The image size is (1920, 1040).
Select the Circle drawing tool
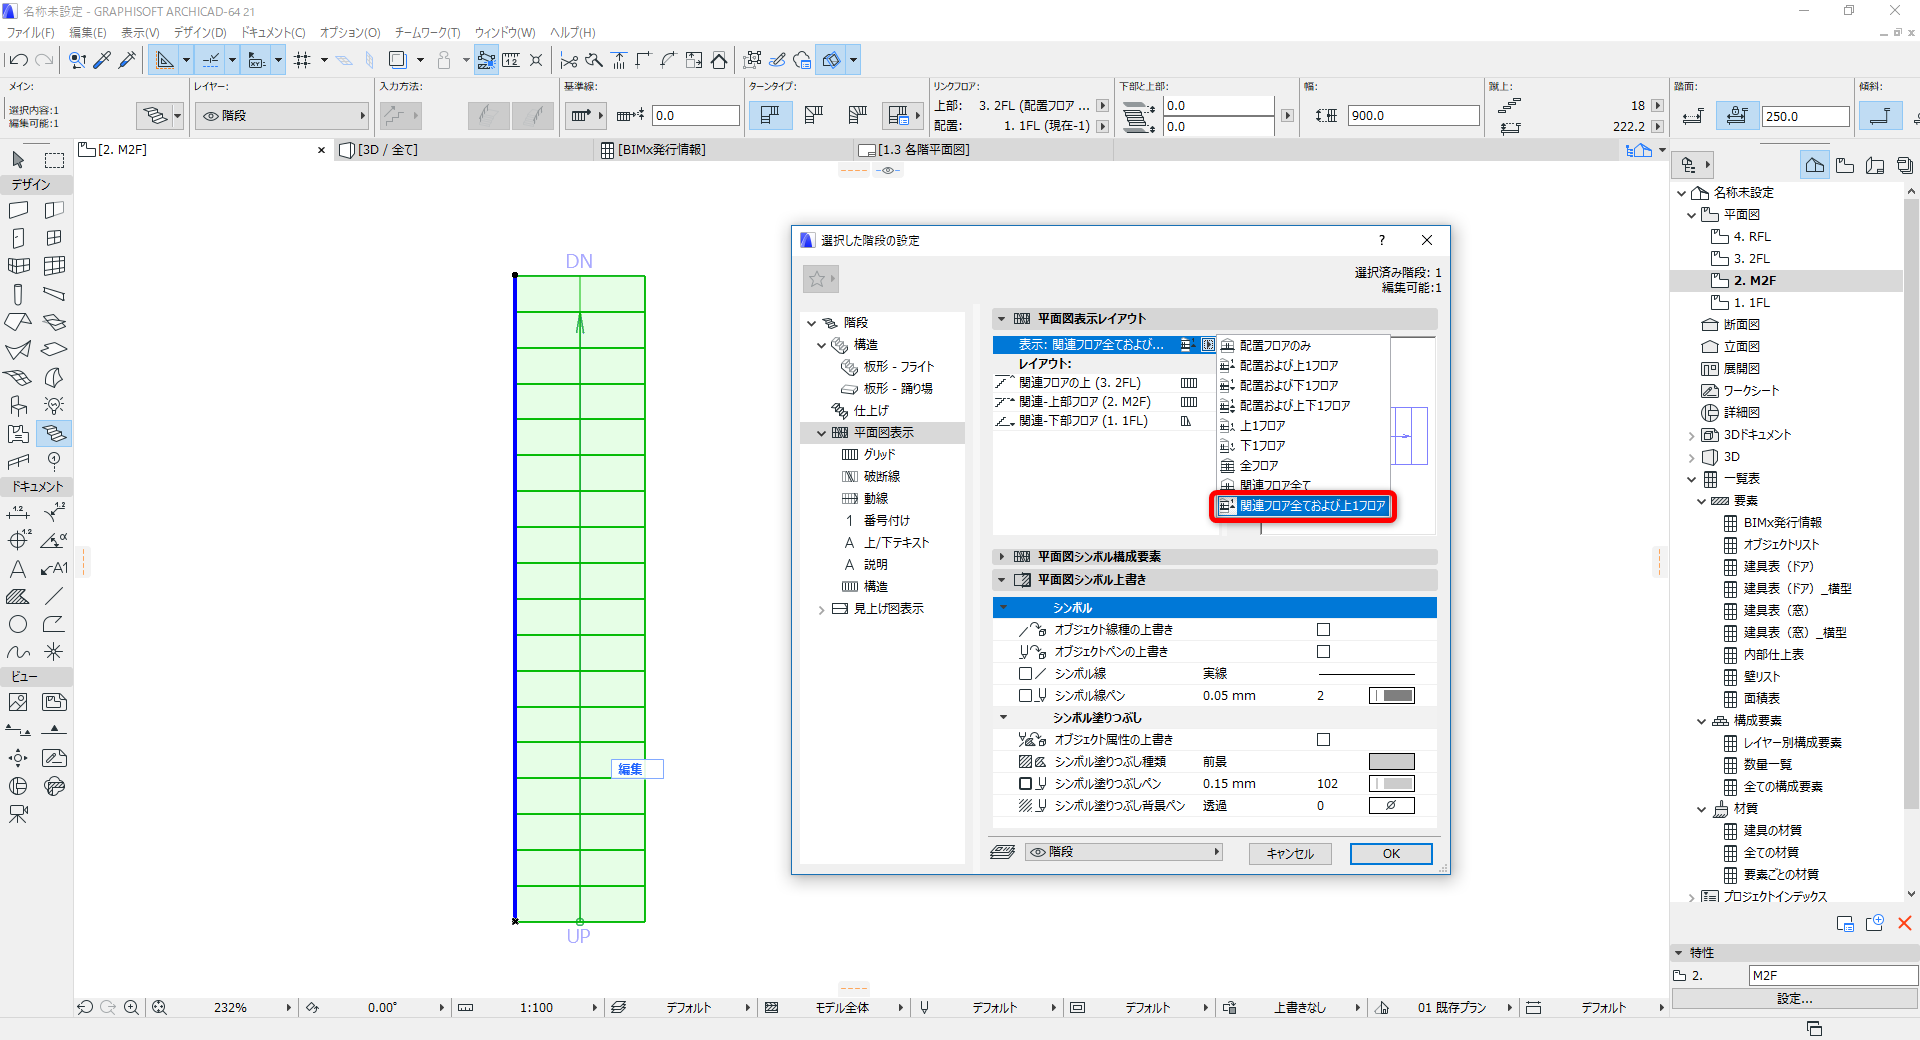point(18,624)
